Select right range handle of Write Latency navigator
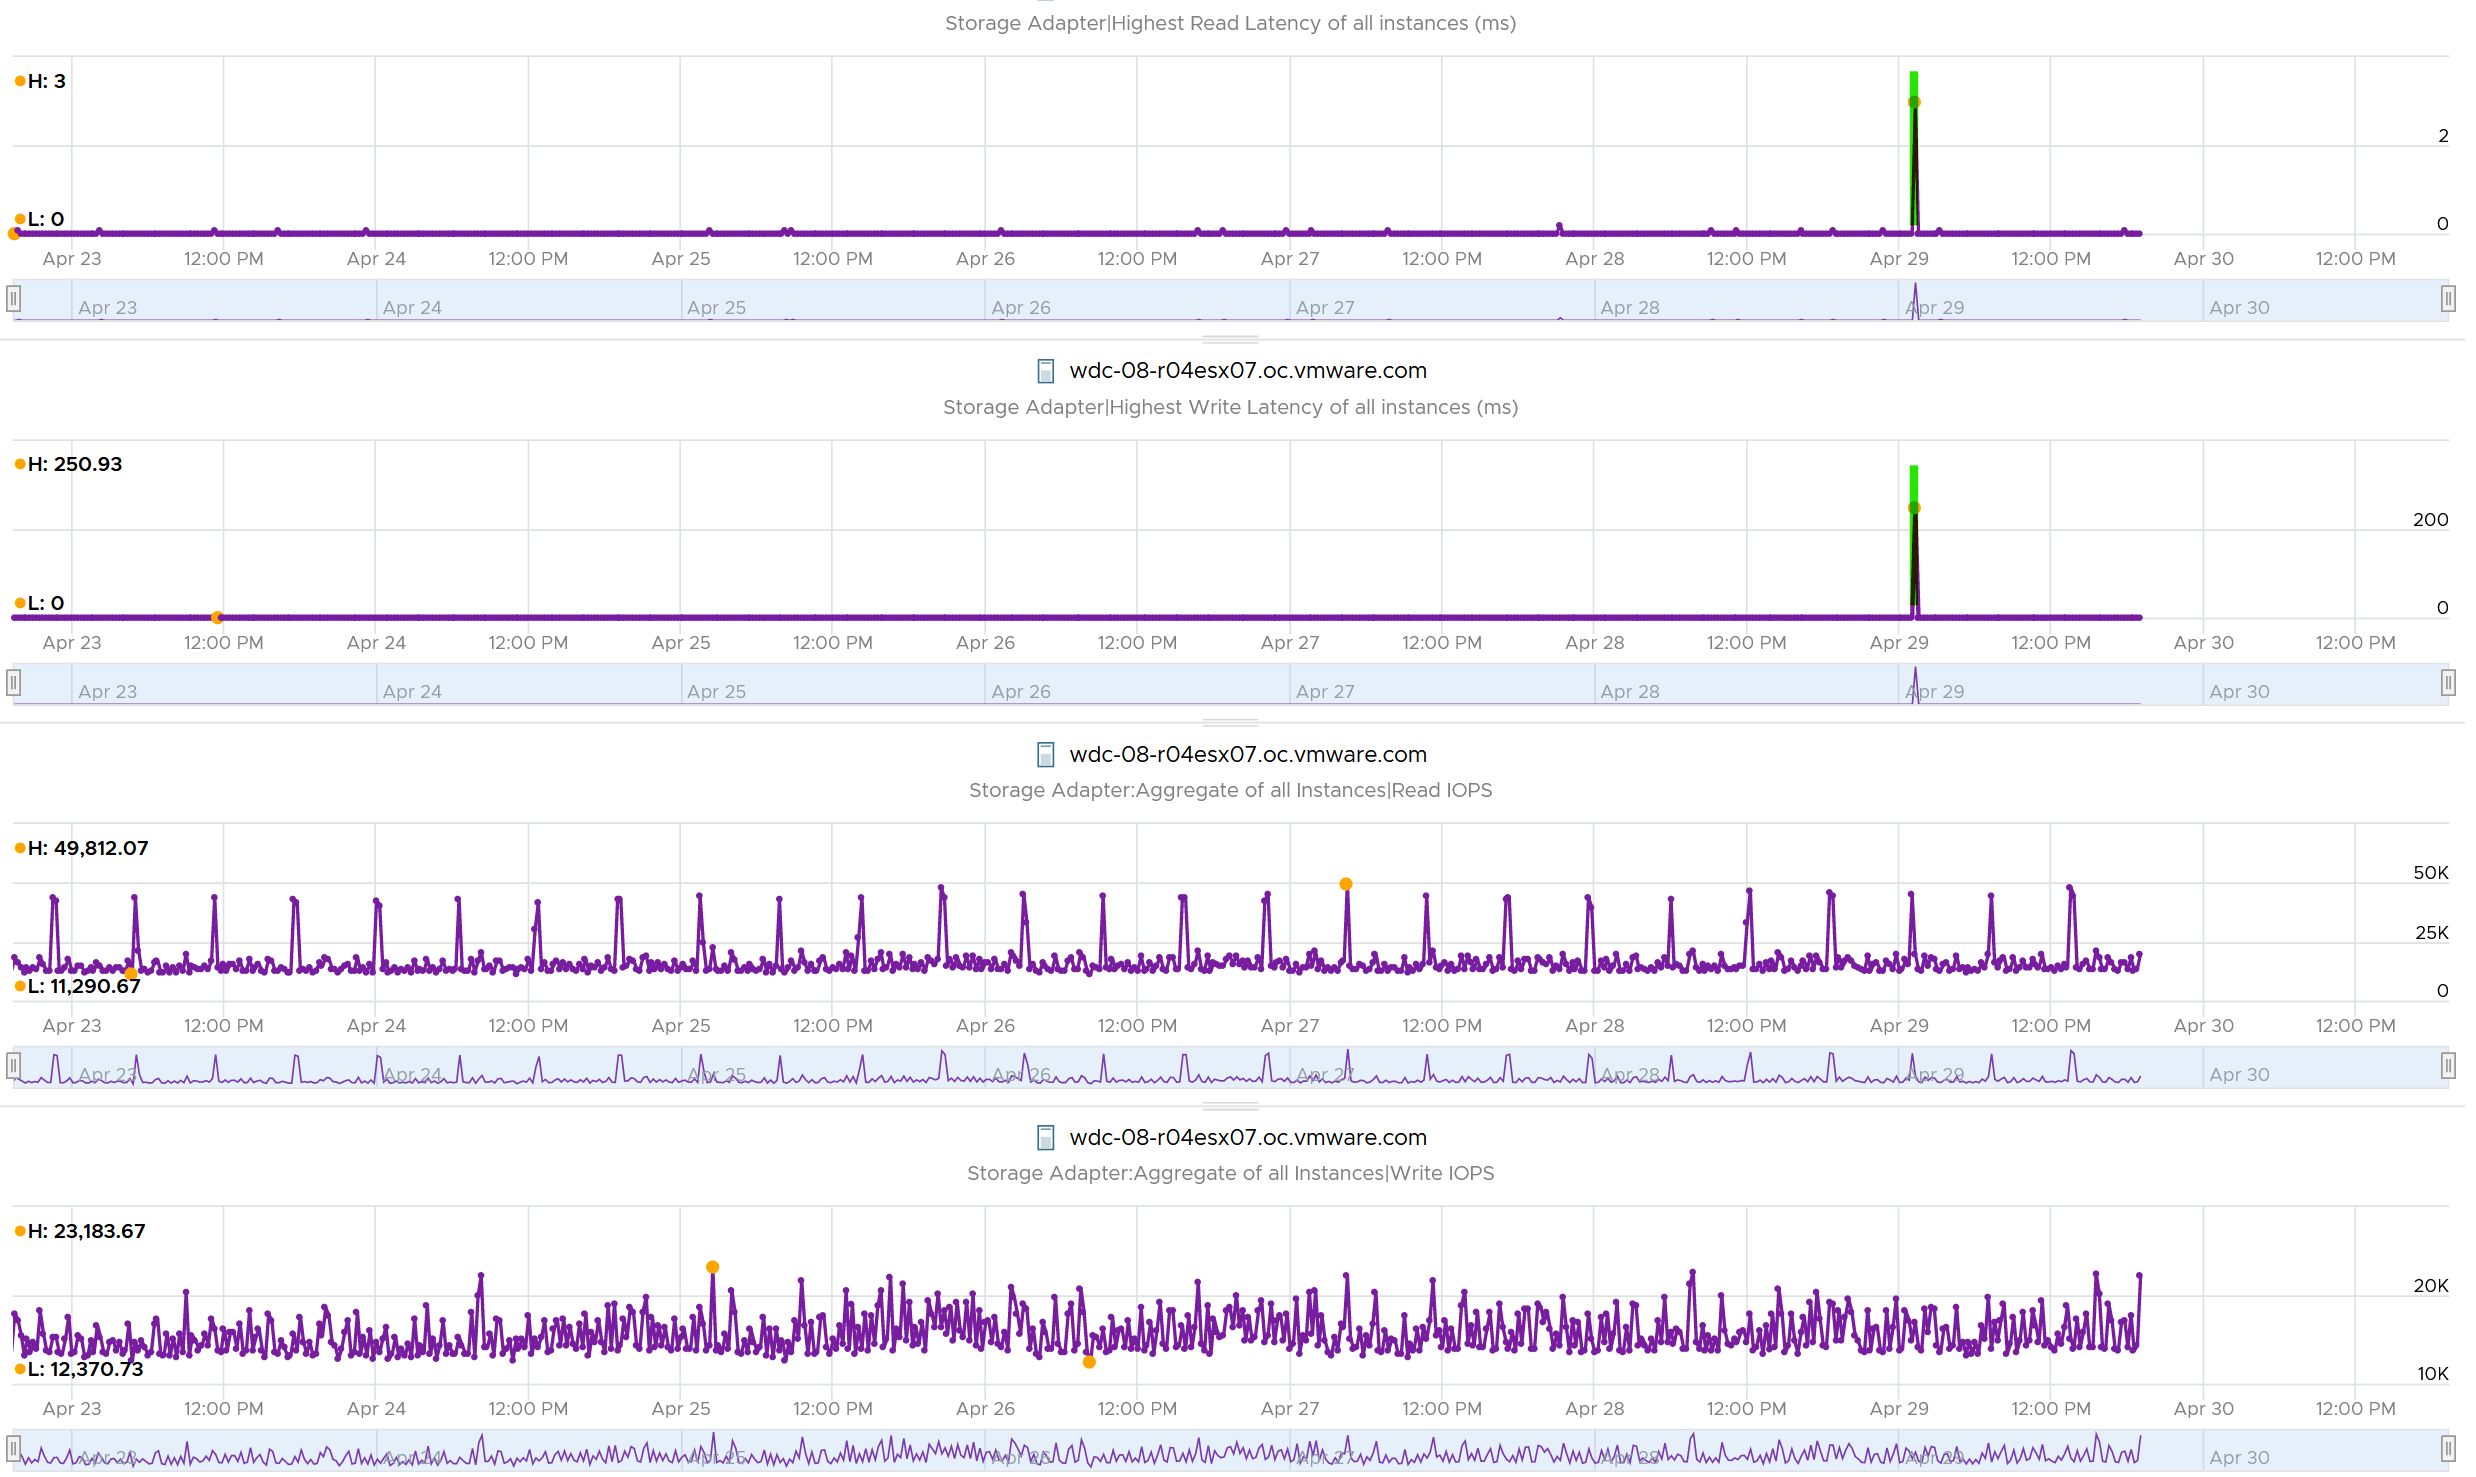The width and height of the screenshot is (2476, 1477). (x=2448, y=683)
